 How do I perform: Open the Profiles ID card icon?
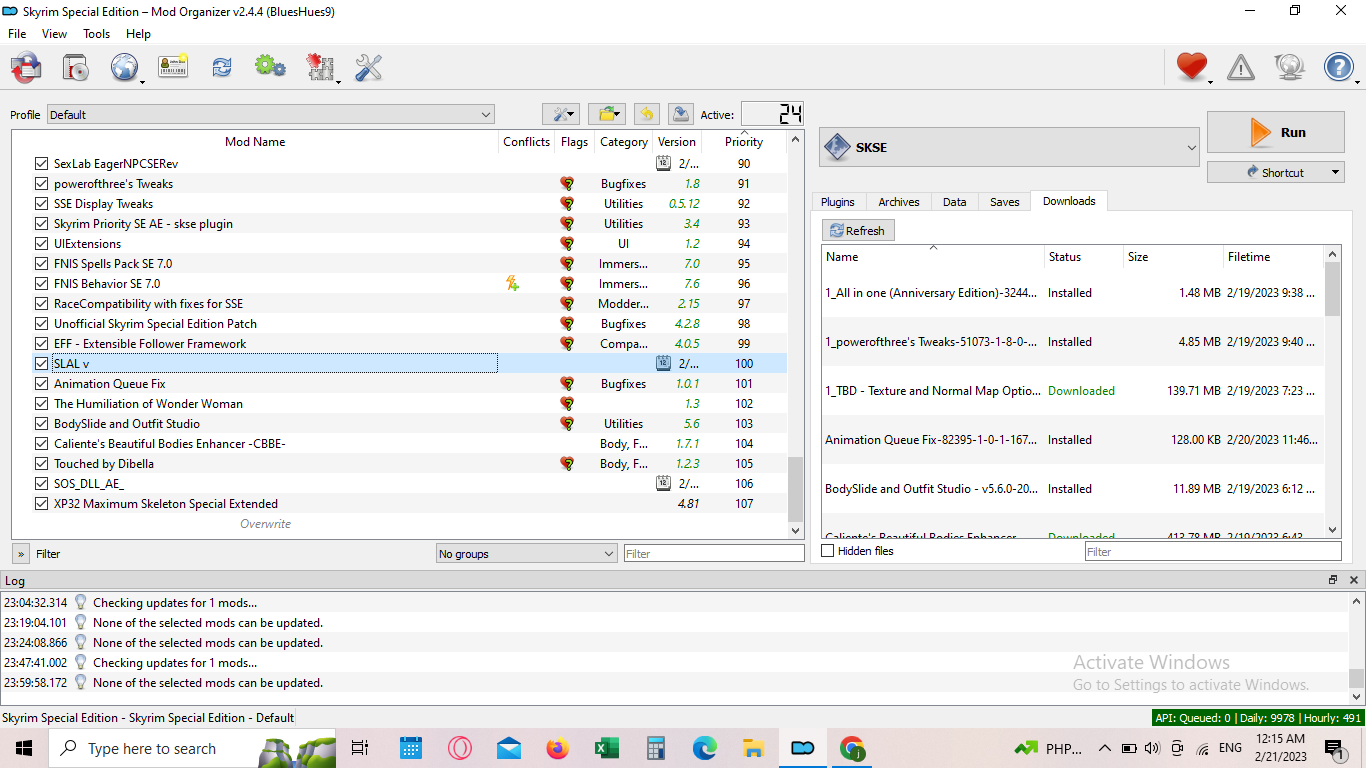coord(173,67)
